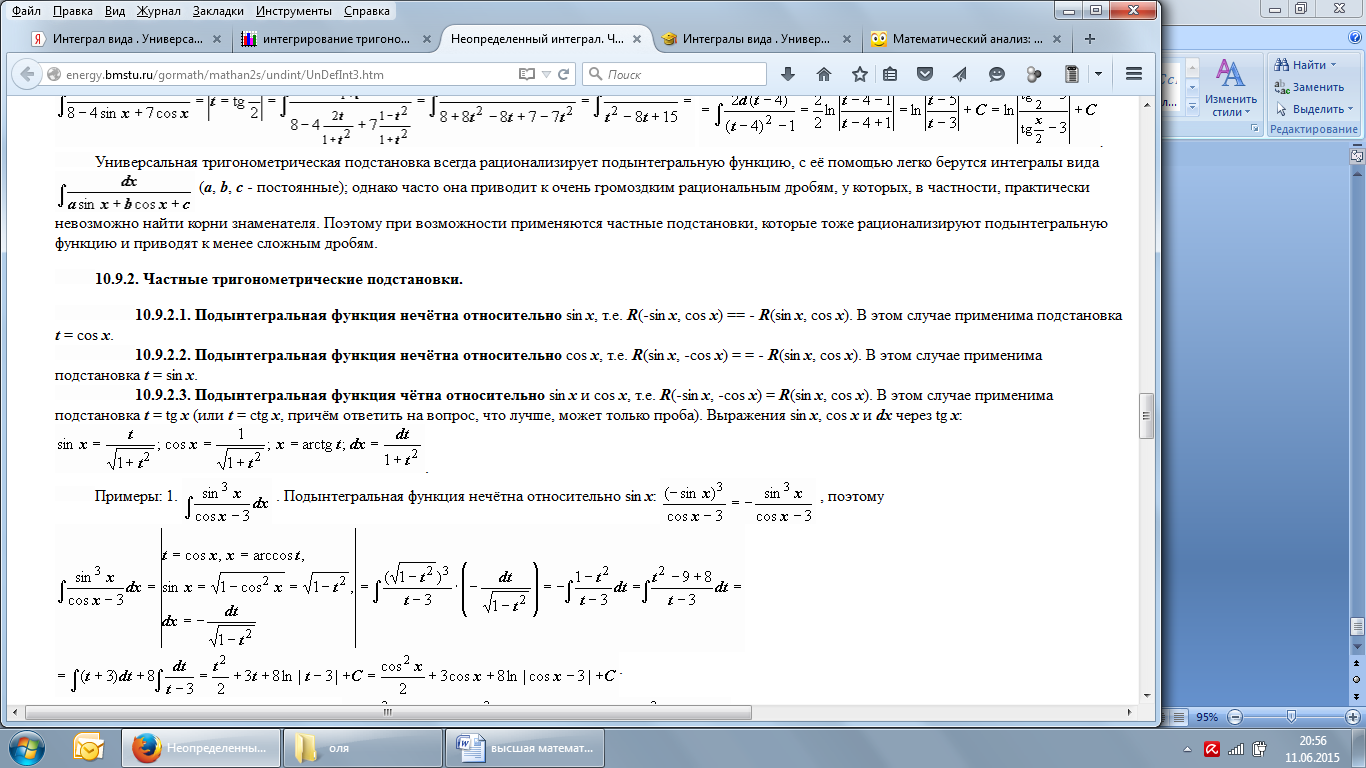Expand overflow toolbar dropdown arrow in Firefox

click(1098, 74)
